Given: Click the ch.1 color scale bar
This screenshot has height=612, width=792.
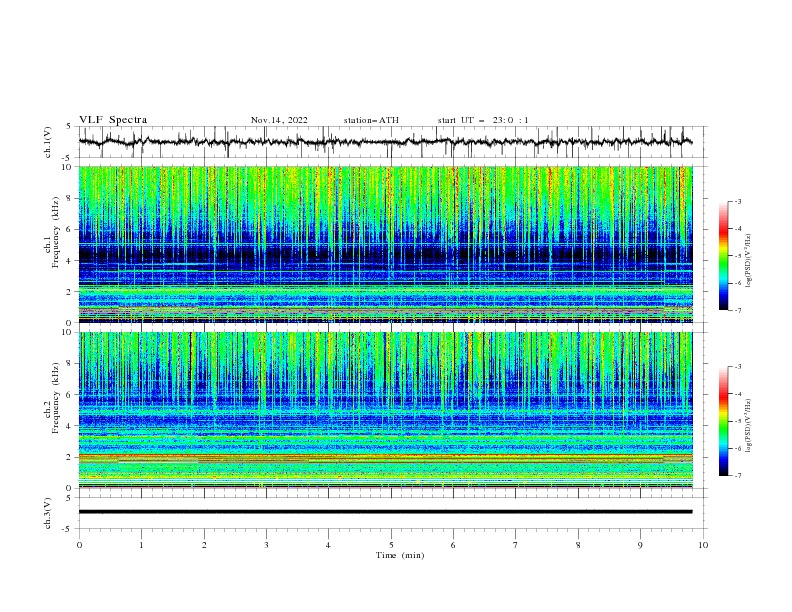Looking at the screenshot, I should 724,256.
